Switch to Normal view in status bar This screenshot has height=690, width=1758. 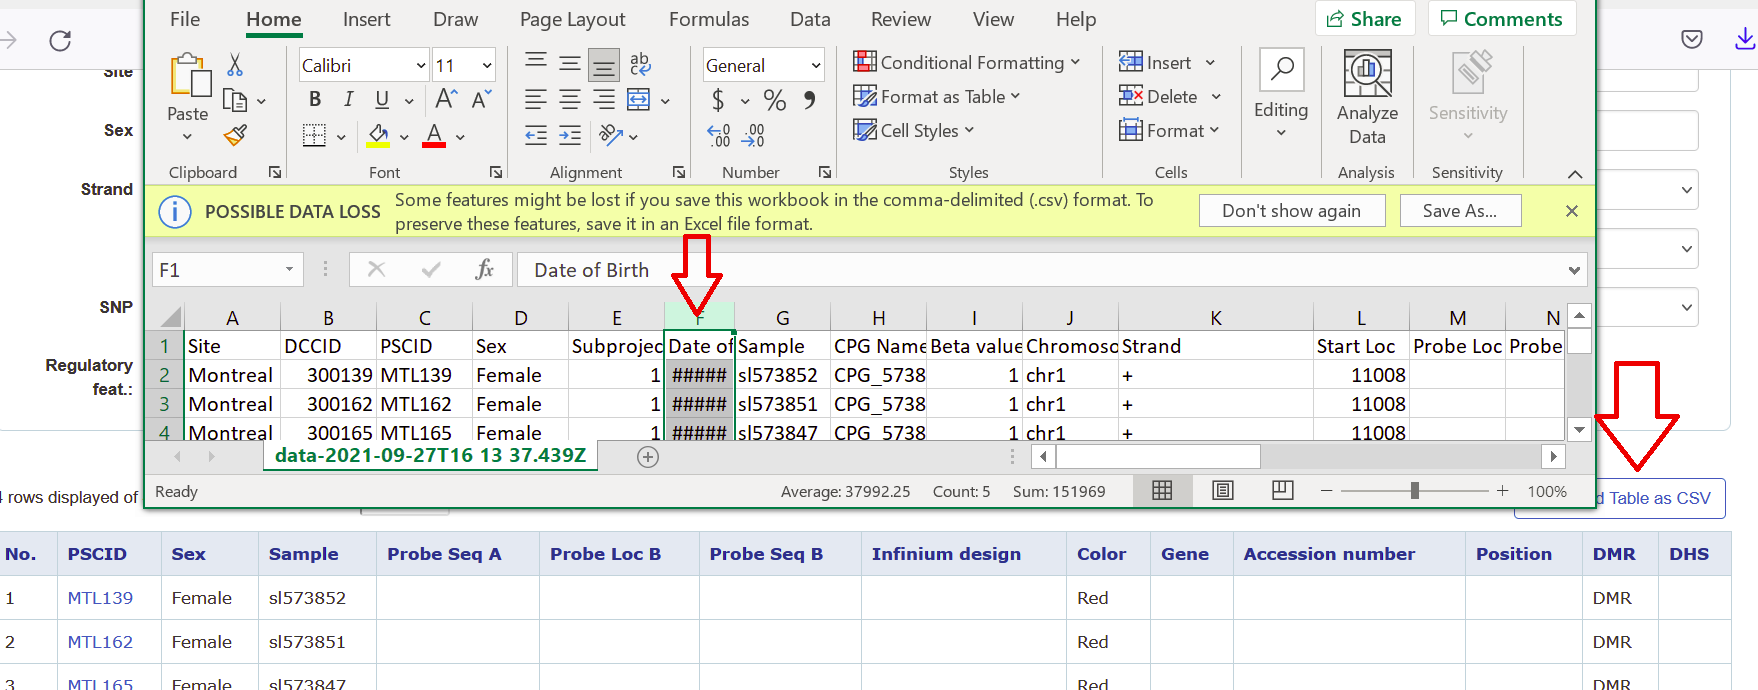tap(1162, 490)
